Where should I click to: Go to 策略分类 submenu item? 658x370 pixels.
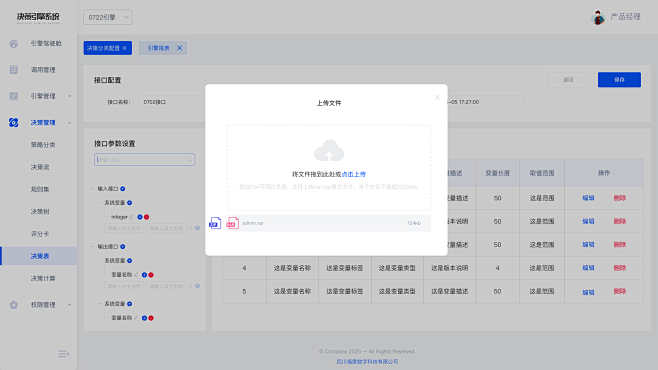pyautogui.click(x=43, y=145)
